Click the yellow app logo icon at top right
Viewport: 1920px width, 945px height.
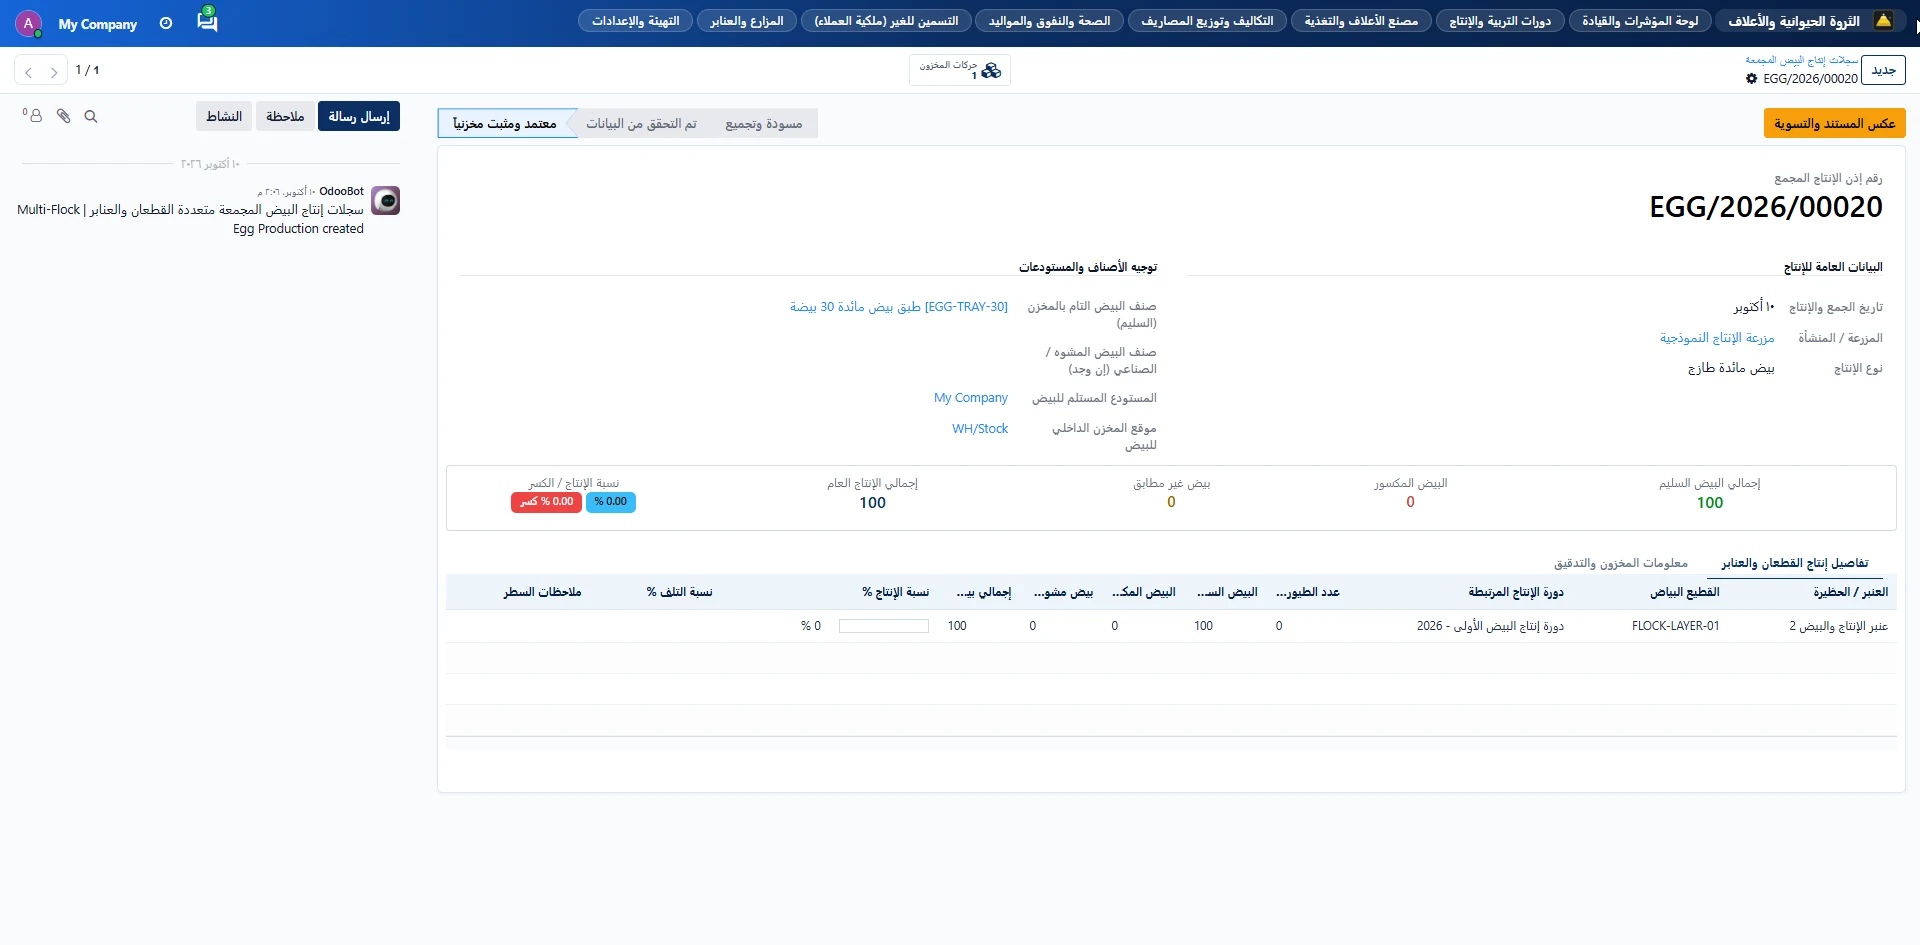pyautogui.click(x=1884, y=21)
